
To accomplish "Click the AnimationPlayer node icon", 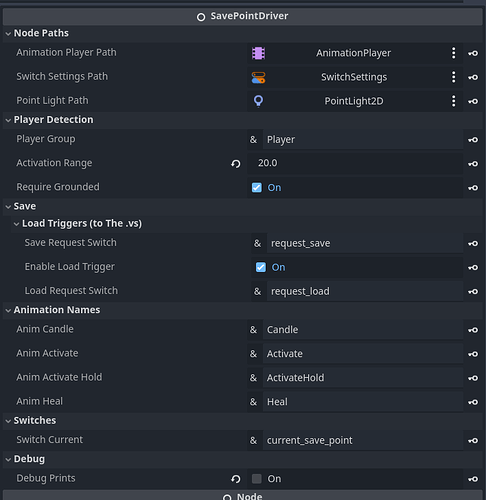I will 258,53.
